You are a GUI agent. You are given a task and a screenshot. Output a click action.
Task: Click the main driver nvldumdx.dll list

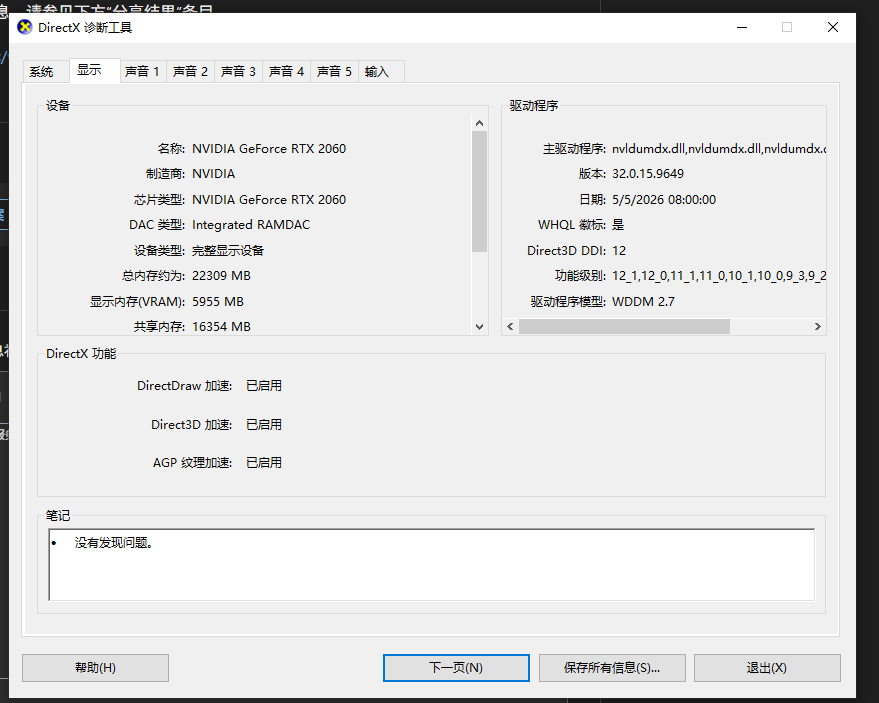tap(719, 149)
